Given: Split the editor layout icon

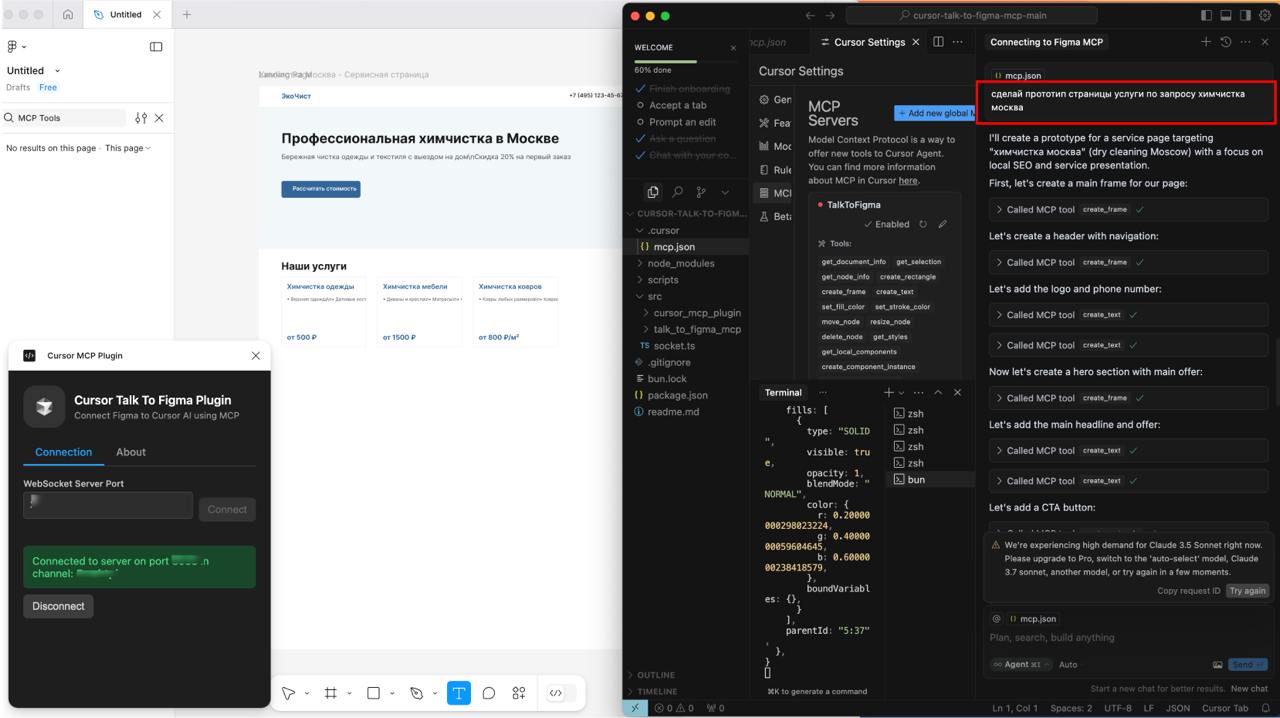Looking at the screenshot, I should coord(938,42).
